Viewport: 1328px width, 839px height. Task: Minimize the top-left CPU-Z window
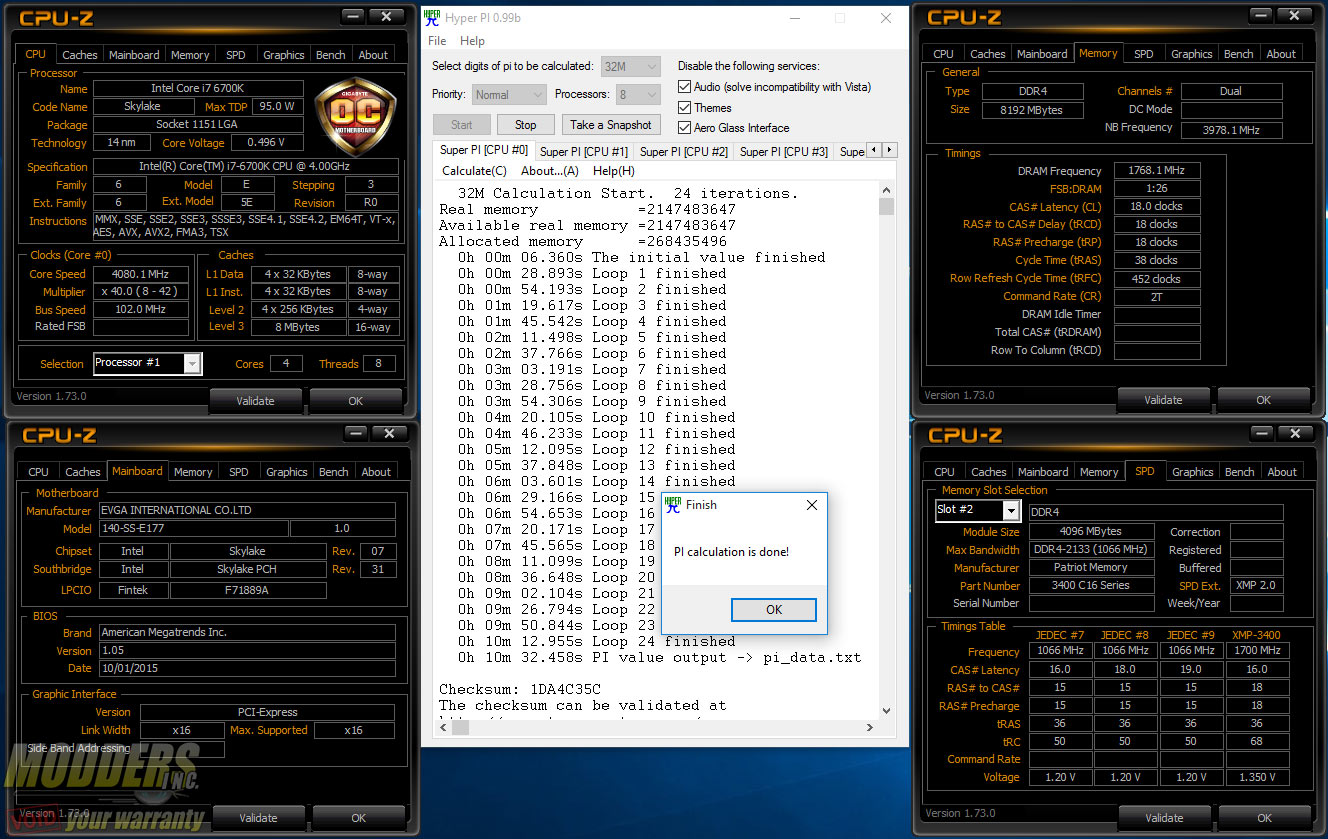(x=353, y=17)
